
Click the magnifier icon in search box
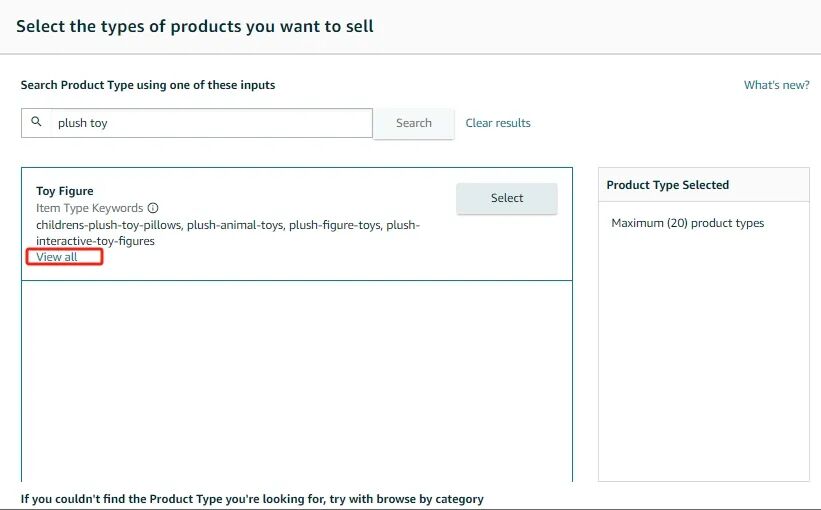click(x=37, y=122)
